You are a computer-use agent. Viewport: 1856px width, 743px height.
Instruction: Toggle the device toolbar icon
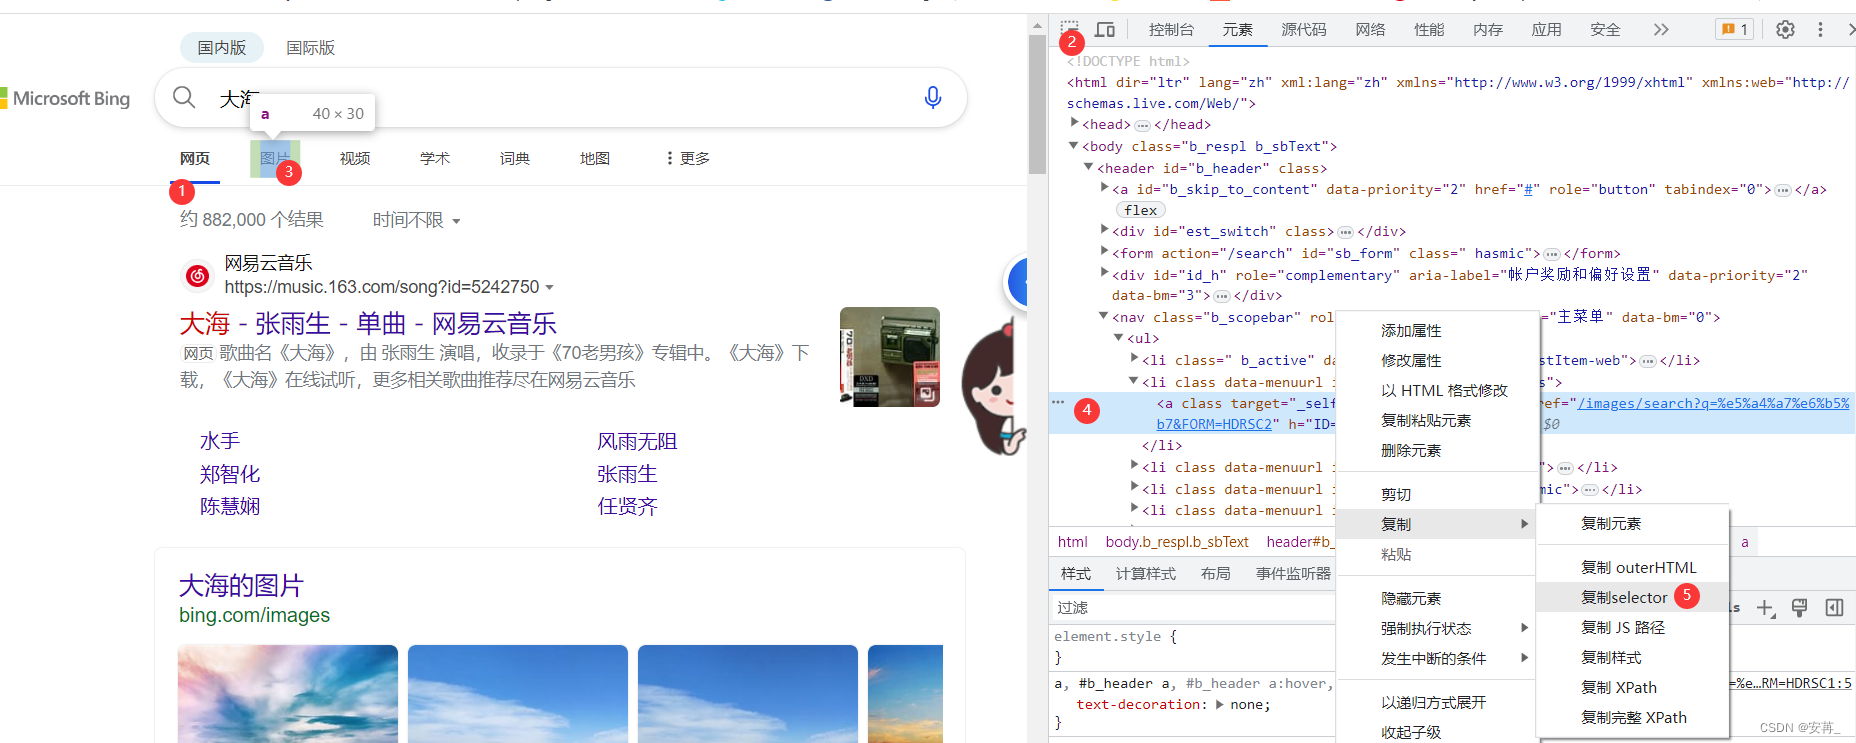[1105, 29]
